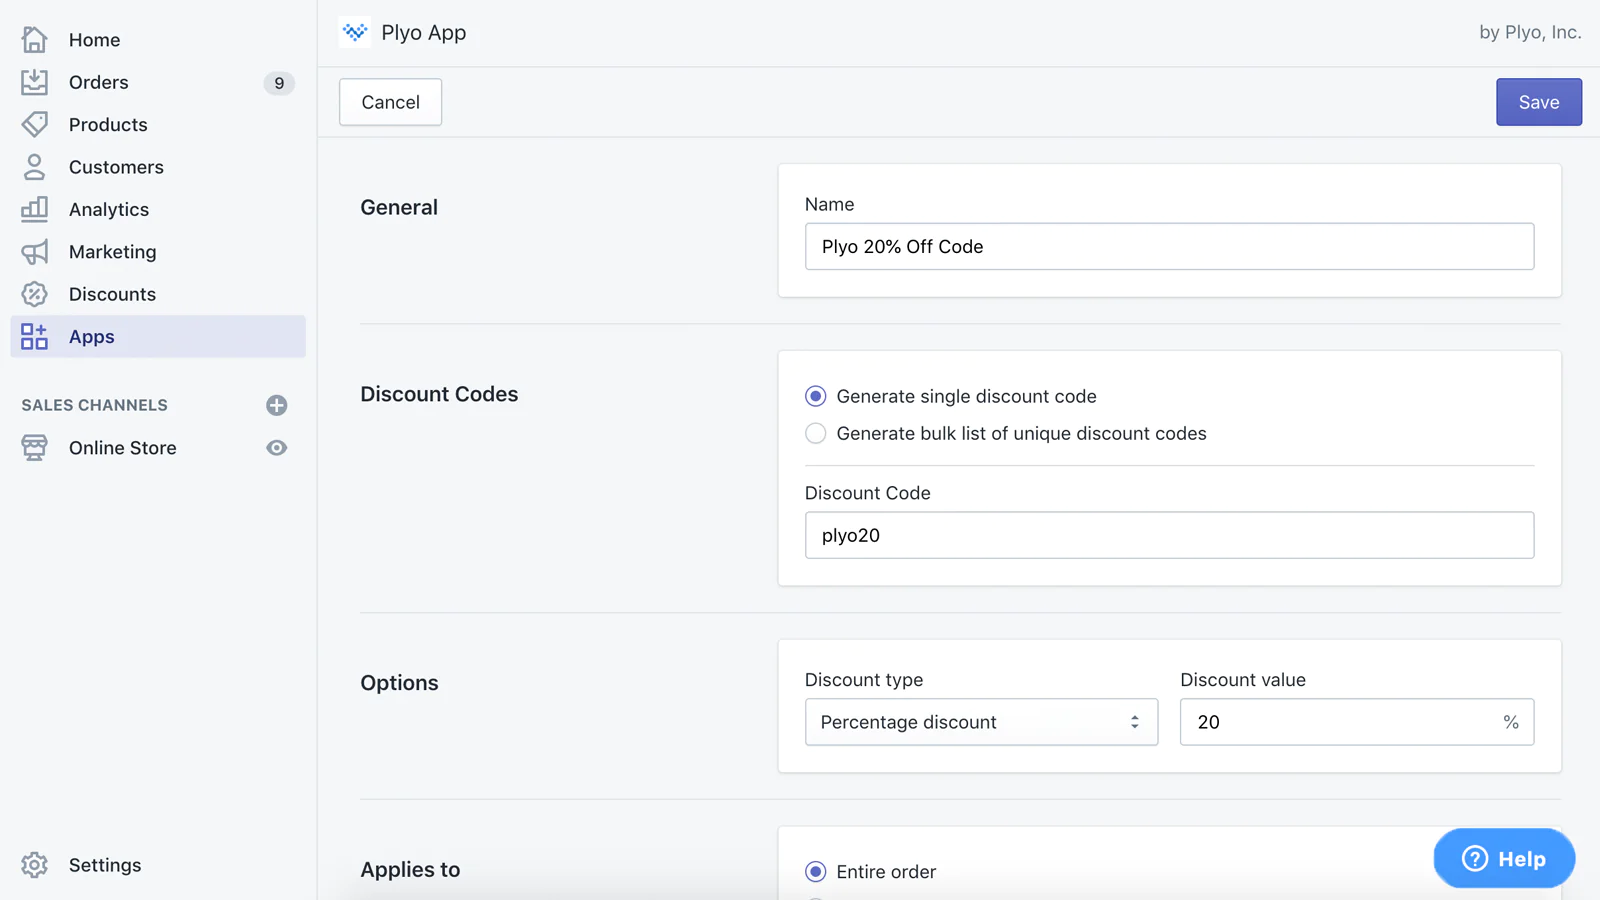Click the Discounts percent badge icon
Image resolution: width=1600 pixels, height=900 pixels.
34,294
